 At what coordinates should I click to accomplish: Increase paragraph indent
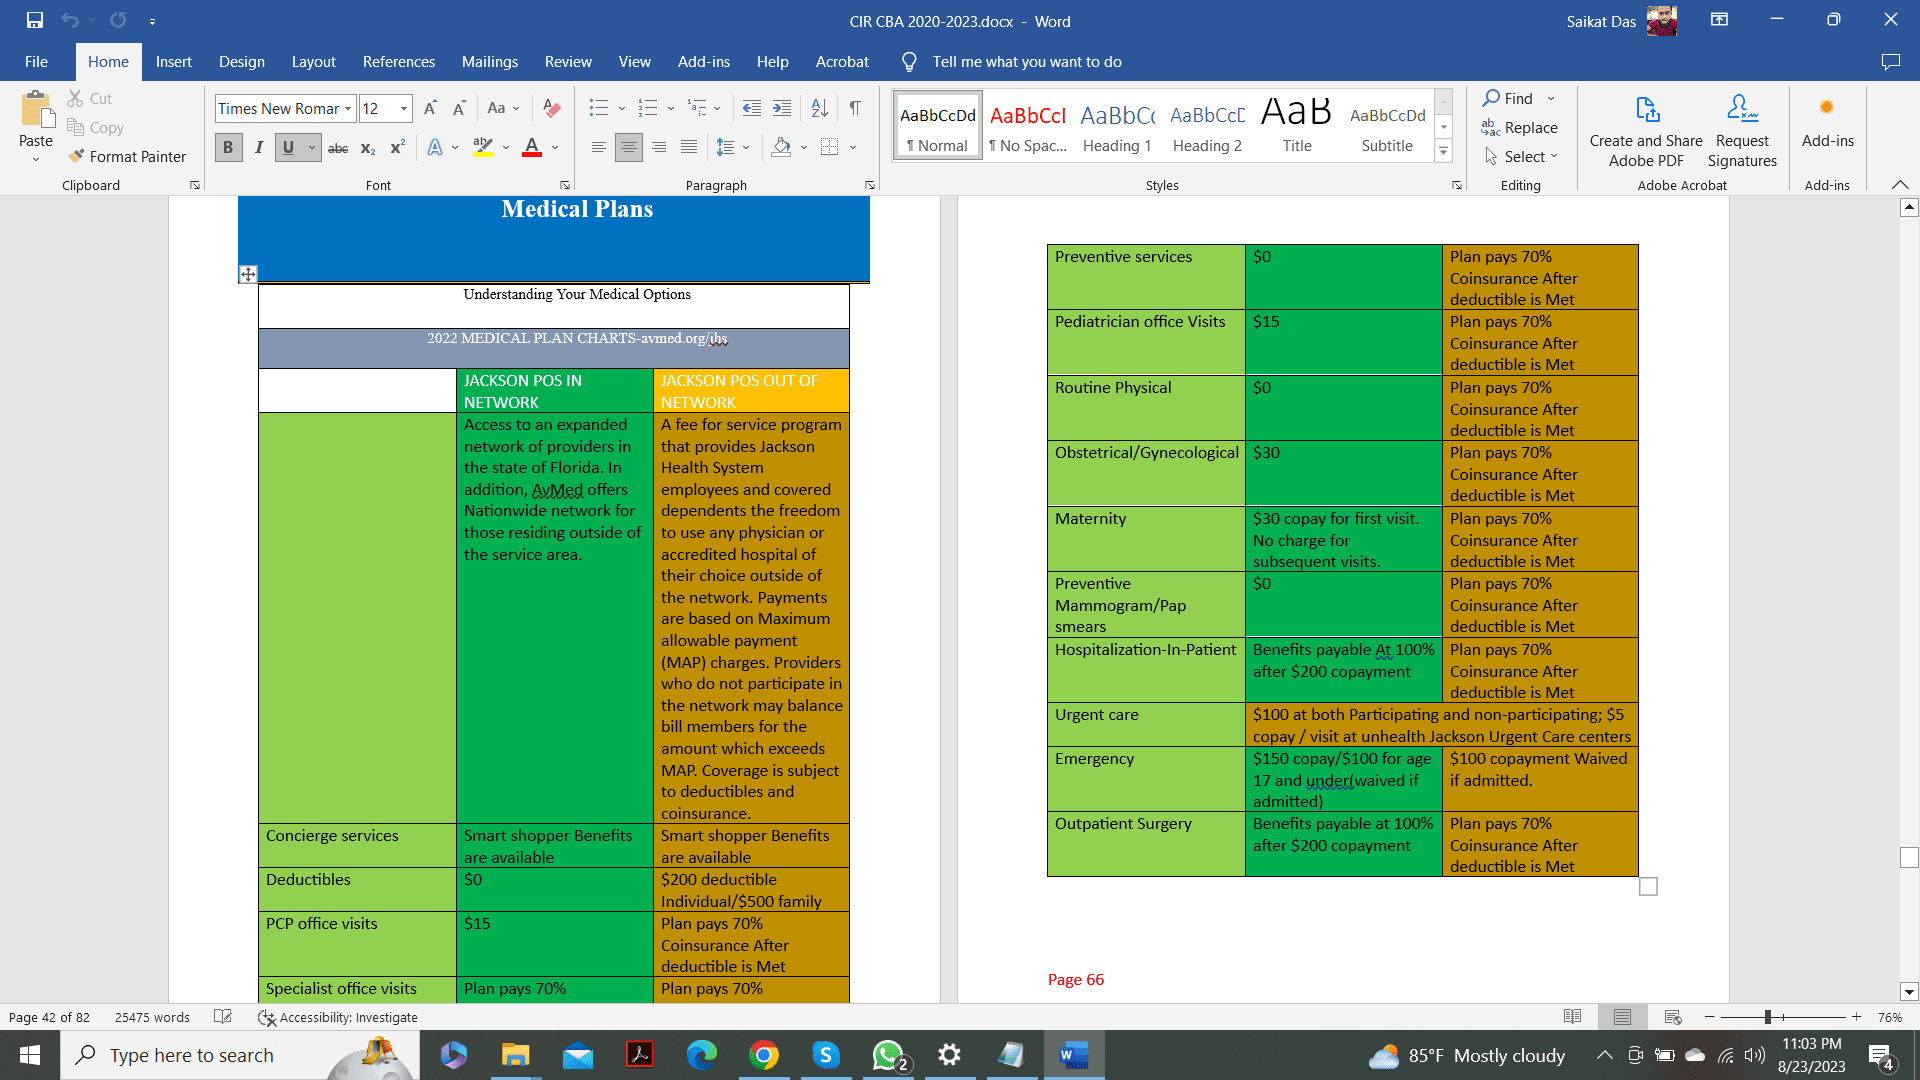[782, 108]
